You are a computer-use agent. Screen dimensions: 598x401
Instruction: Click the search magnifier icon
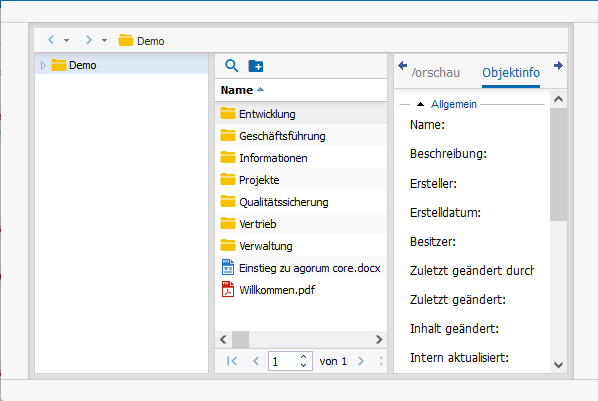(231, 66)
